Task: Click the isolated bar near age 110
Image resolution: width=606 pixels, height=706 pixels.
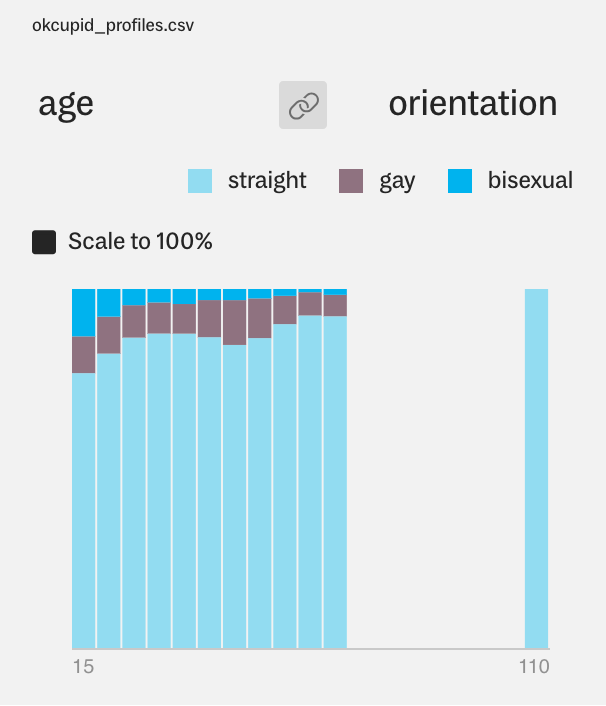Action: pyautogui.click(x=536, y=468)
